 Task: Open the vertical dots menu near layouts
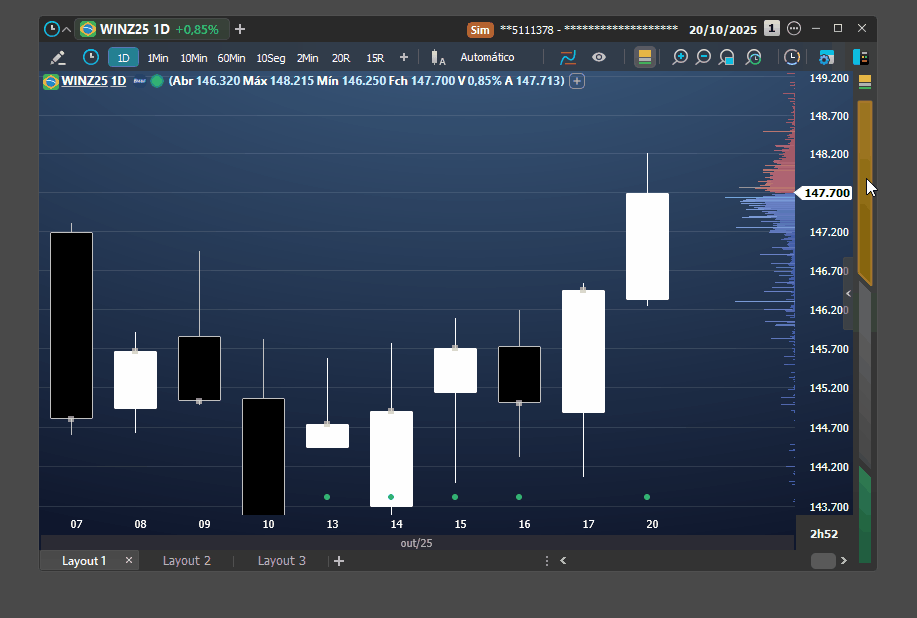[x=547, y=561]
